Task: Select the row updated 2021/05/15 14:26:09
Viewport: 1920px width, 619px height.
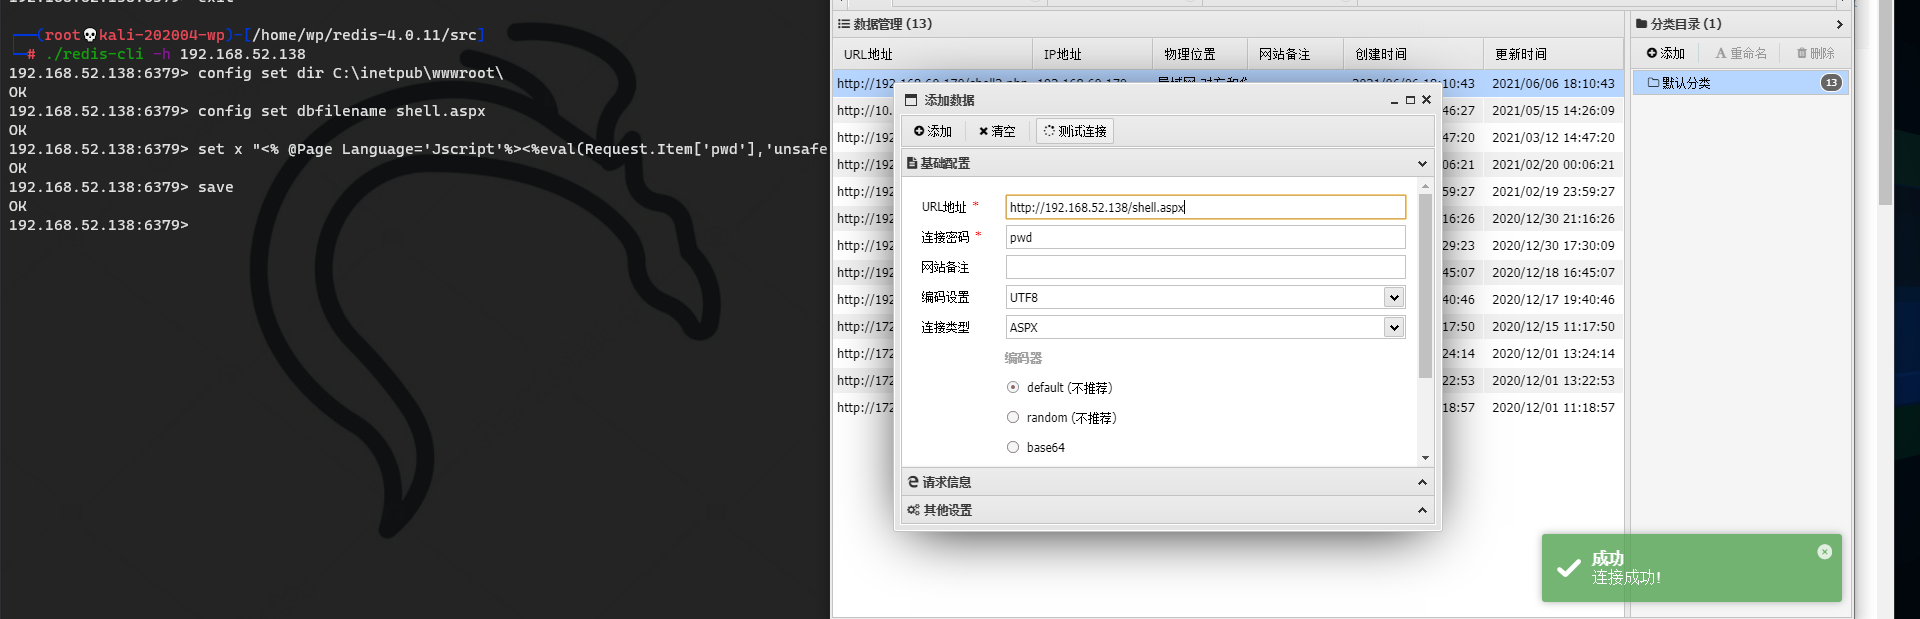Action: click(1553, 111)
